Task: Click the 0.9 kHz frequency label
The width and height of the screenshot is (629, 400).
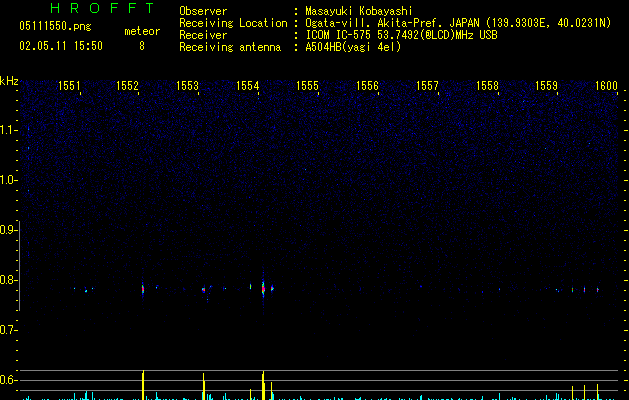Action: pyautogui.click(x=8, y=230)
